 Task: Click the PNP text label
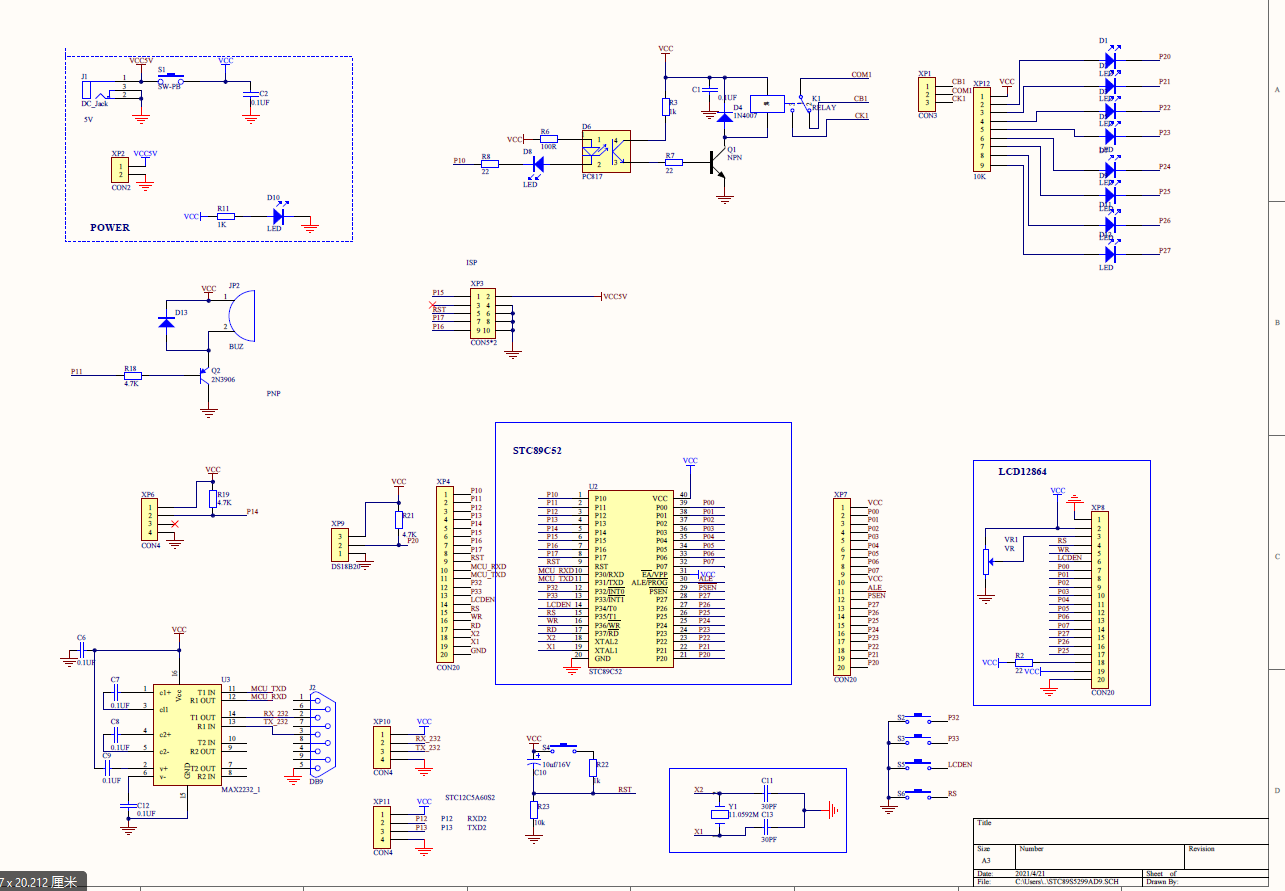pyautogui.click(x=274, y=394)
